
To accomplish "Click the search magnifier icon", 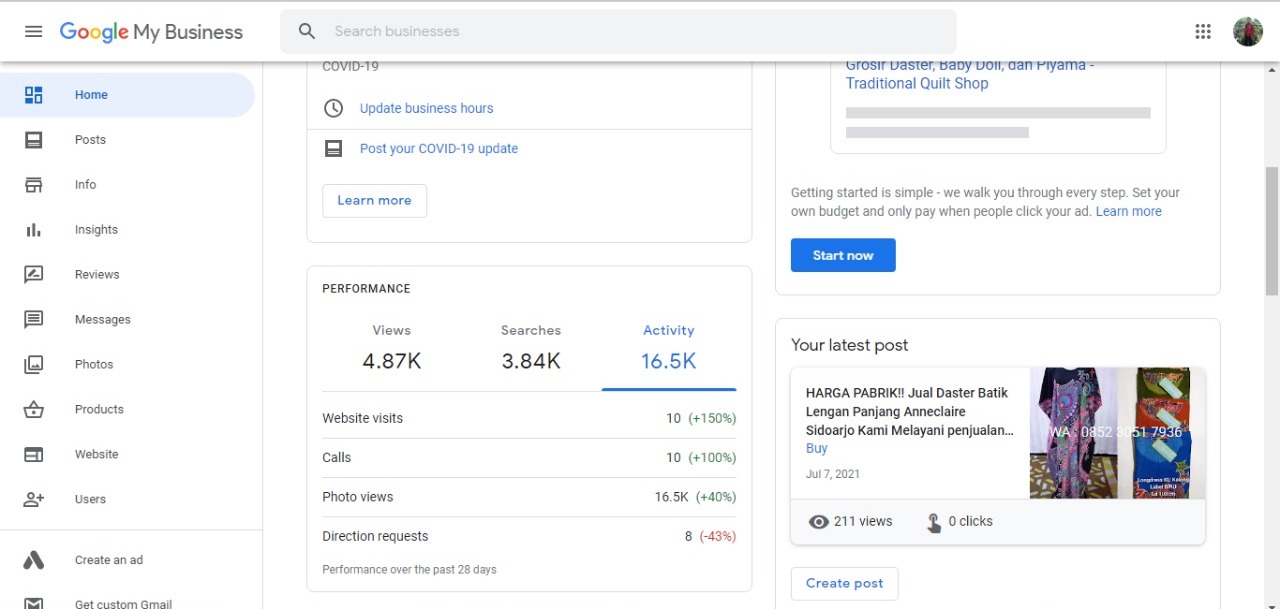I will (307, 31).
